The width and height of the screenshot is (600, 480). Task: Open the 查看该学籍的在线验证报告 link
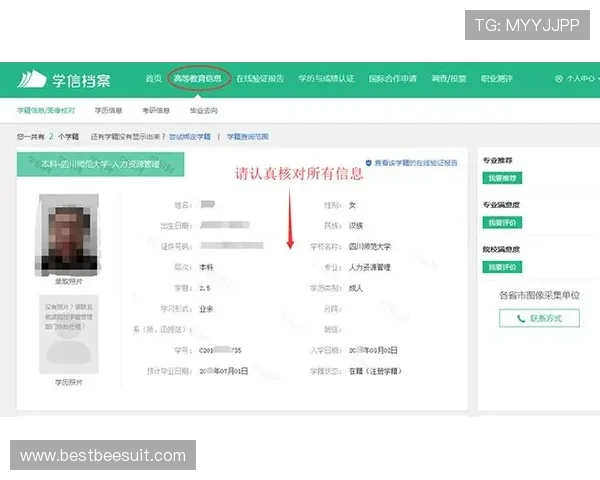coord(416,163)
